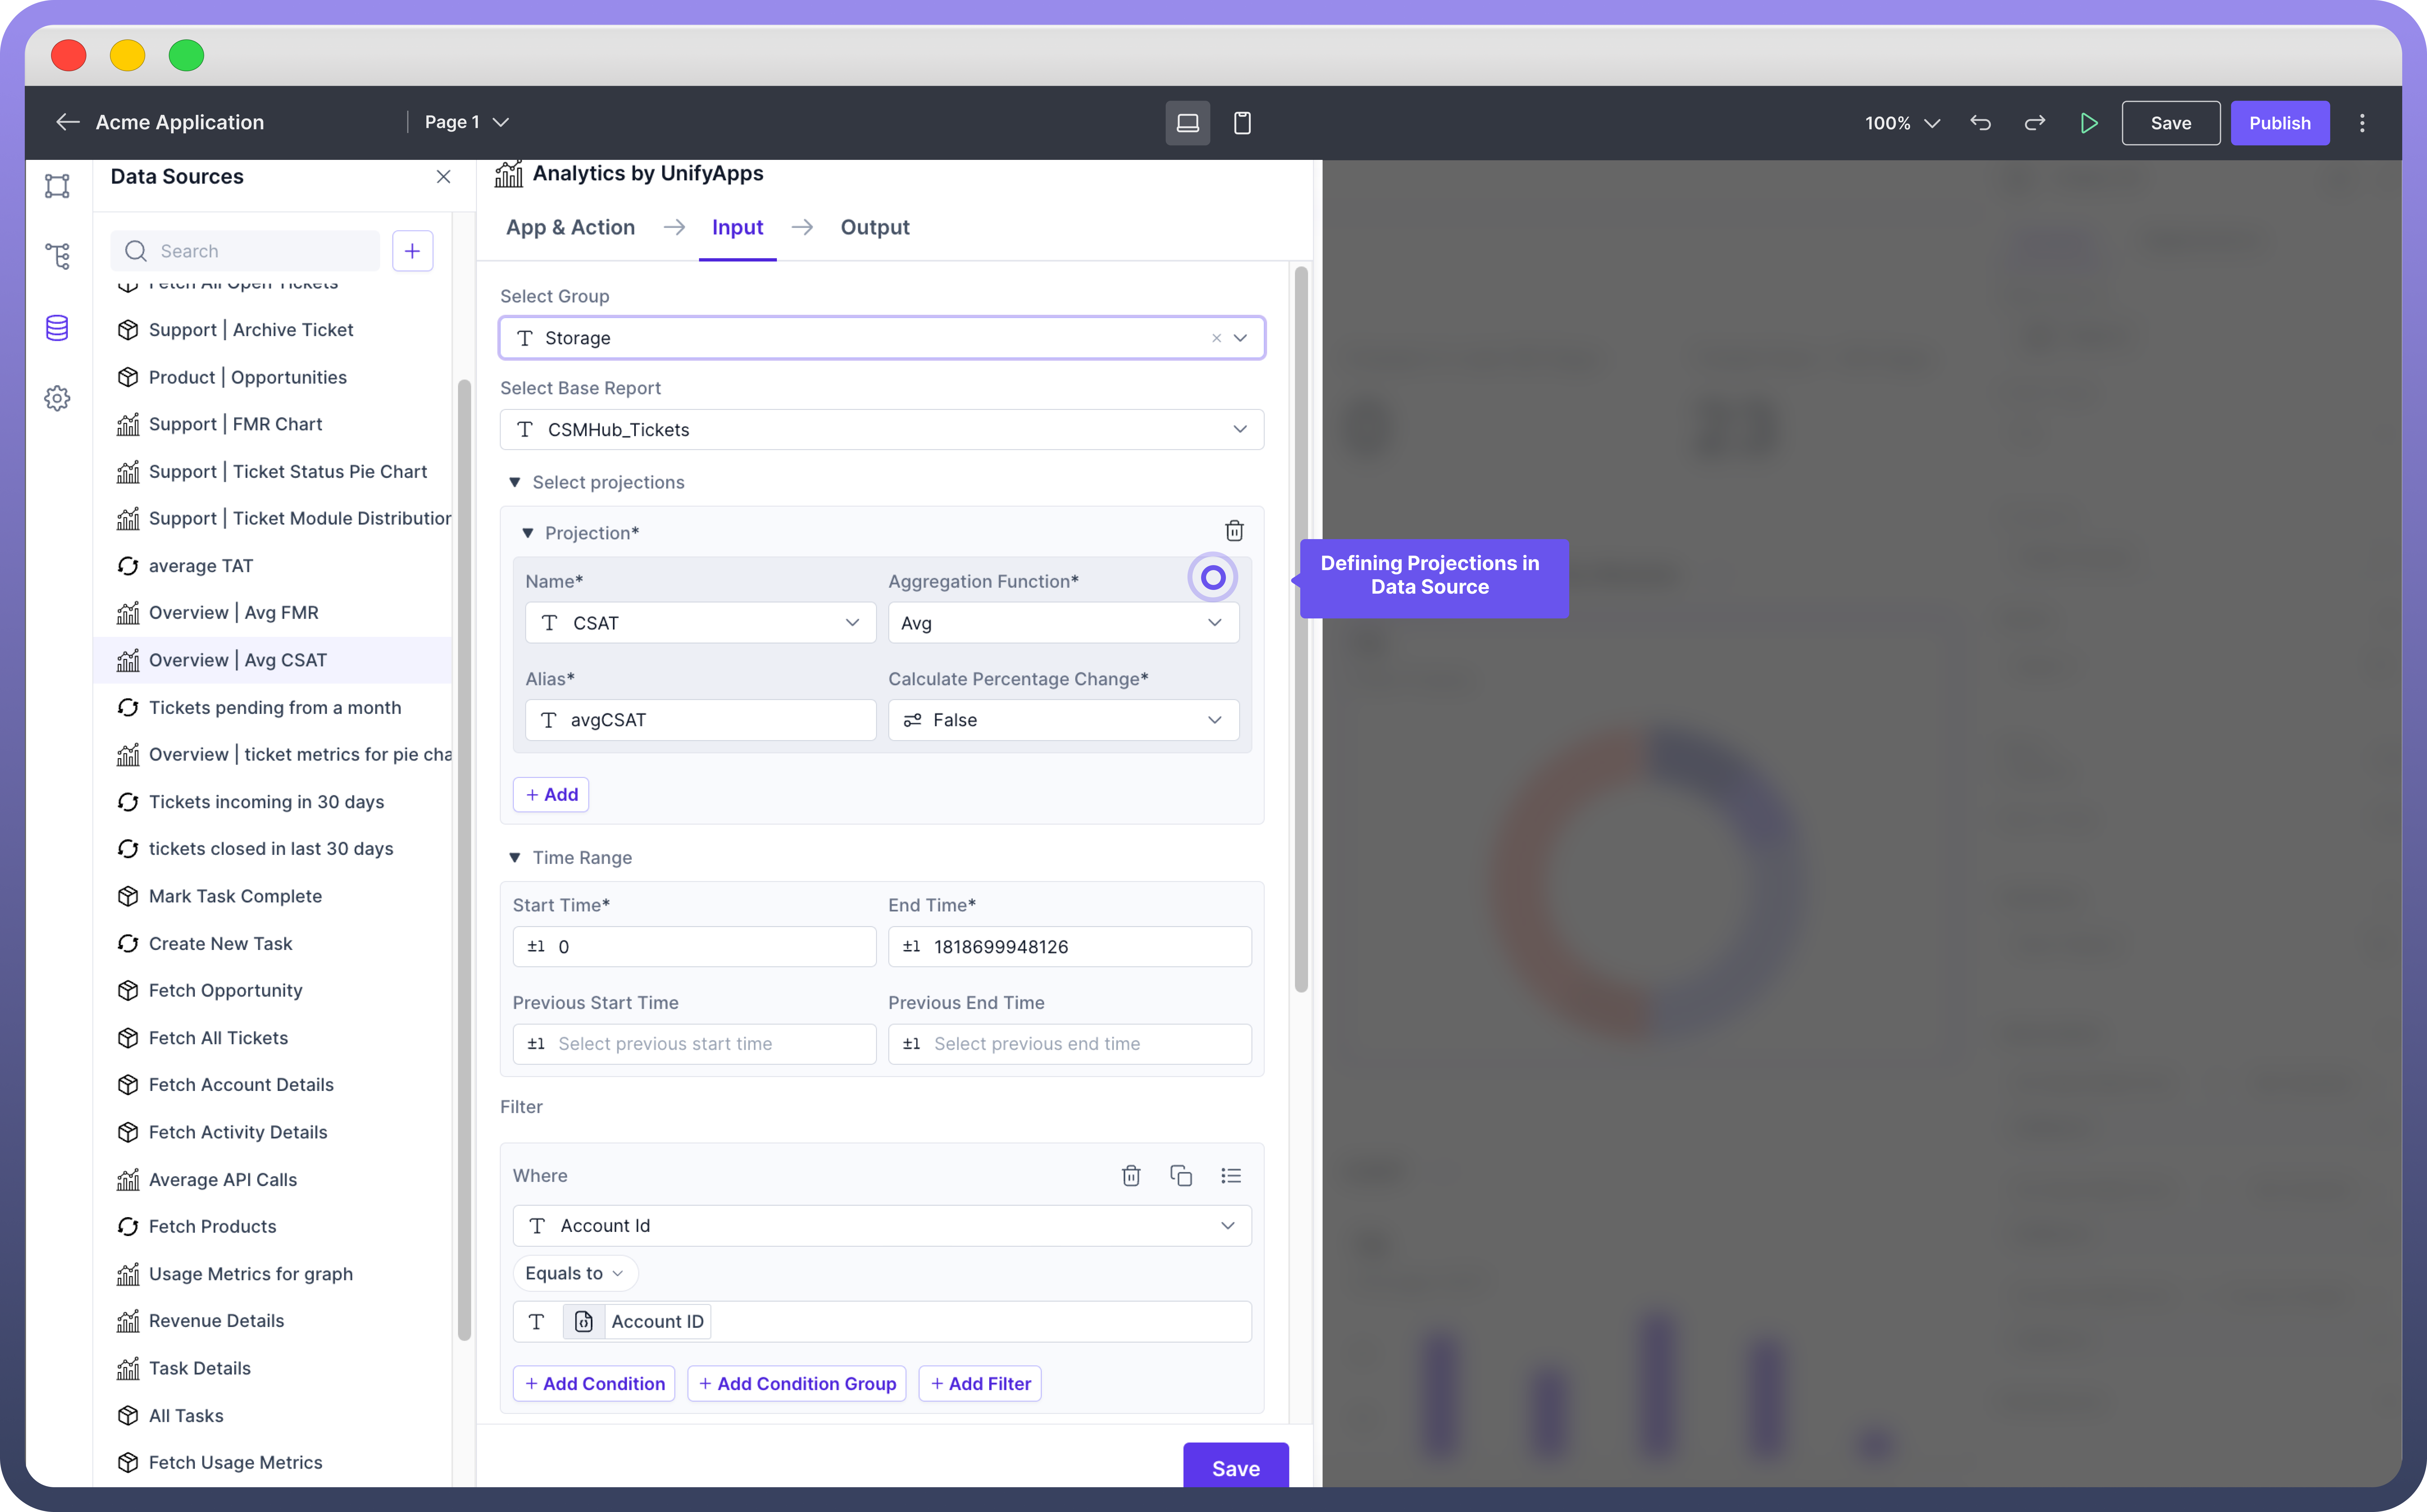Click the preview play button
The width and height of the screenshot is (2427, 1512).
(x=2089, y=123)
